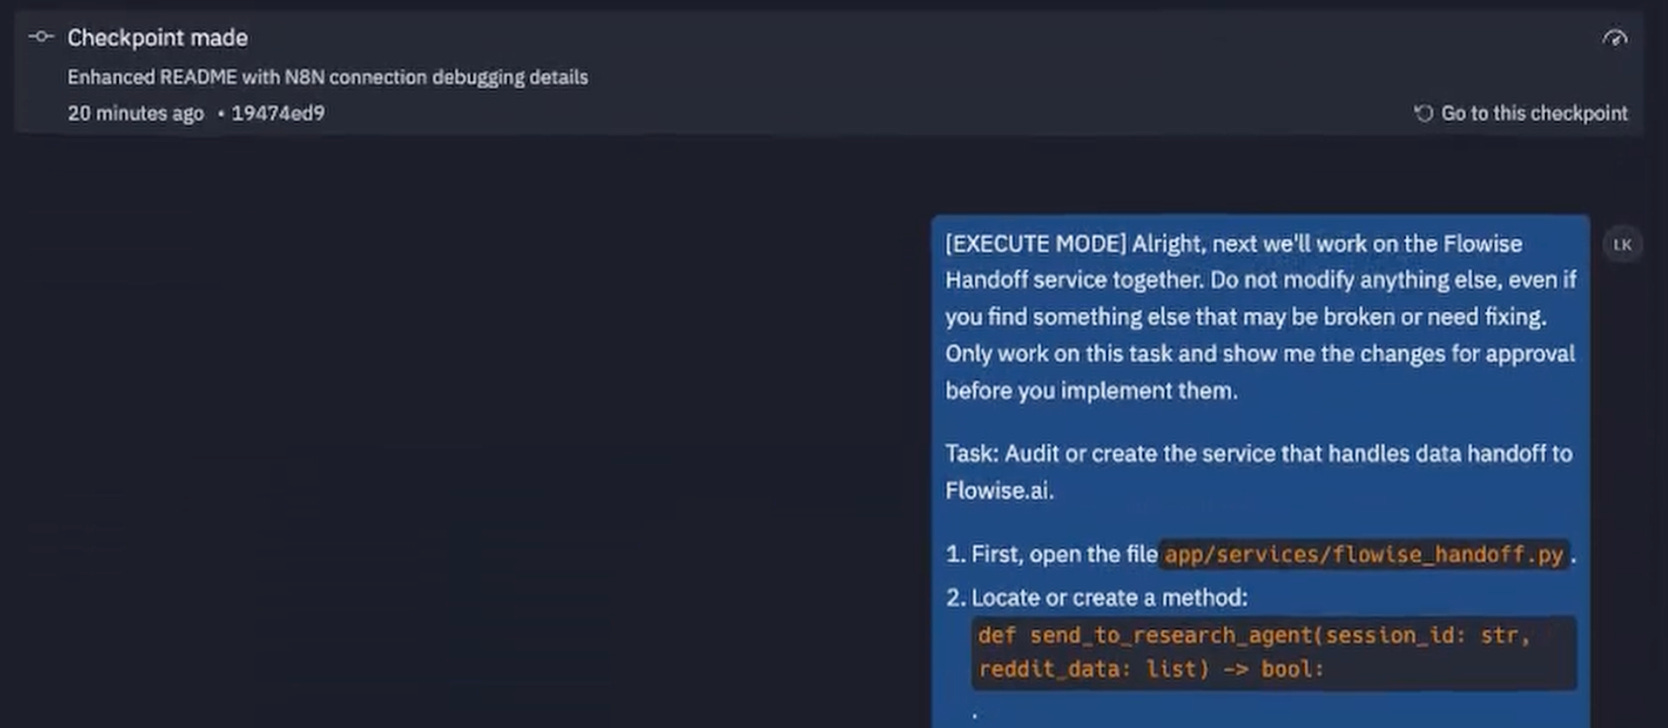This screenshot has width=1668, height=728.
Task: Click the checkpoint commit icon
Action: (41, 37)
